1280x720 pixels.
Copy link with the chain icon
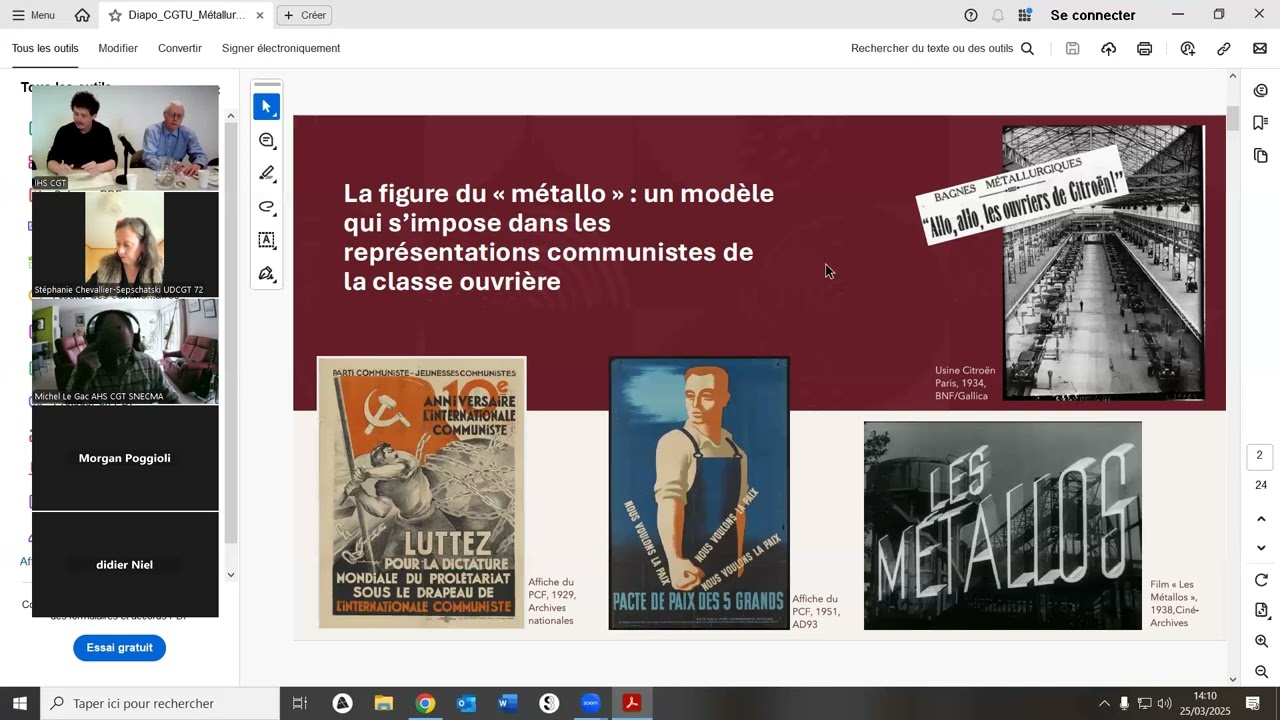tap(1223, 48)
